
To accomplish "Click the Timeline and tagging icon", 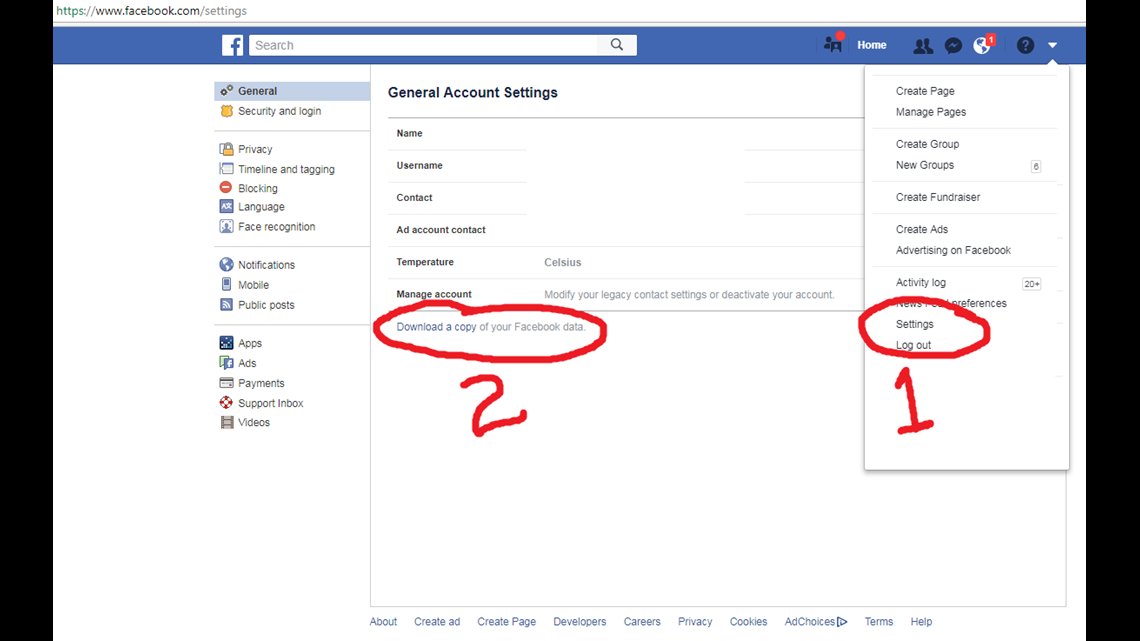I will click(x=227, y=169).
